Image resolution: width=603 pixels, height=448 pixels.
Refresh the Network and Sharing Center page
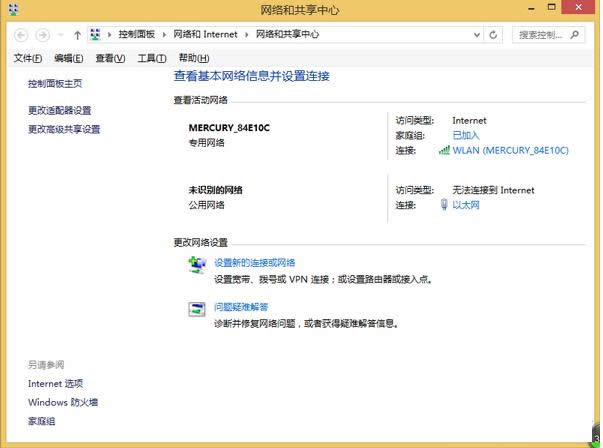pyautogui.click(x=493, y=35)
